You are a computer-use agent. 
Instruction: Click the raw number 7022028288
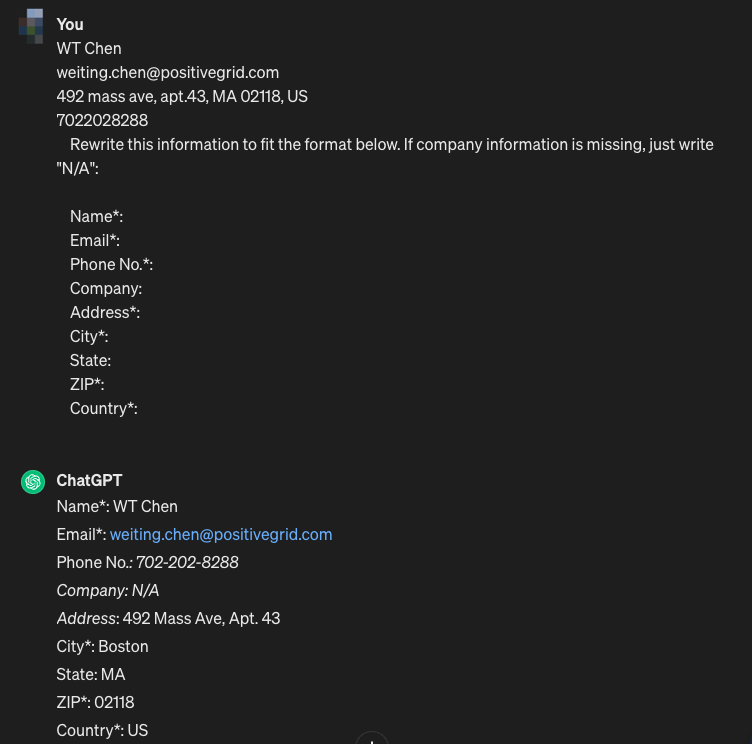click(102, 120)
